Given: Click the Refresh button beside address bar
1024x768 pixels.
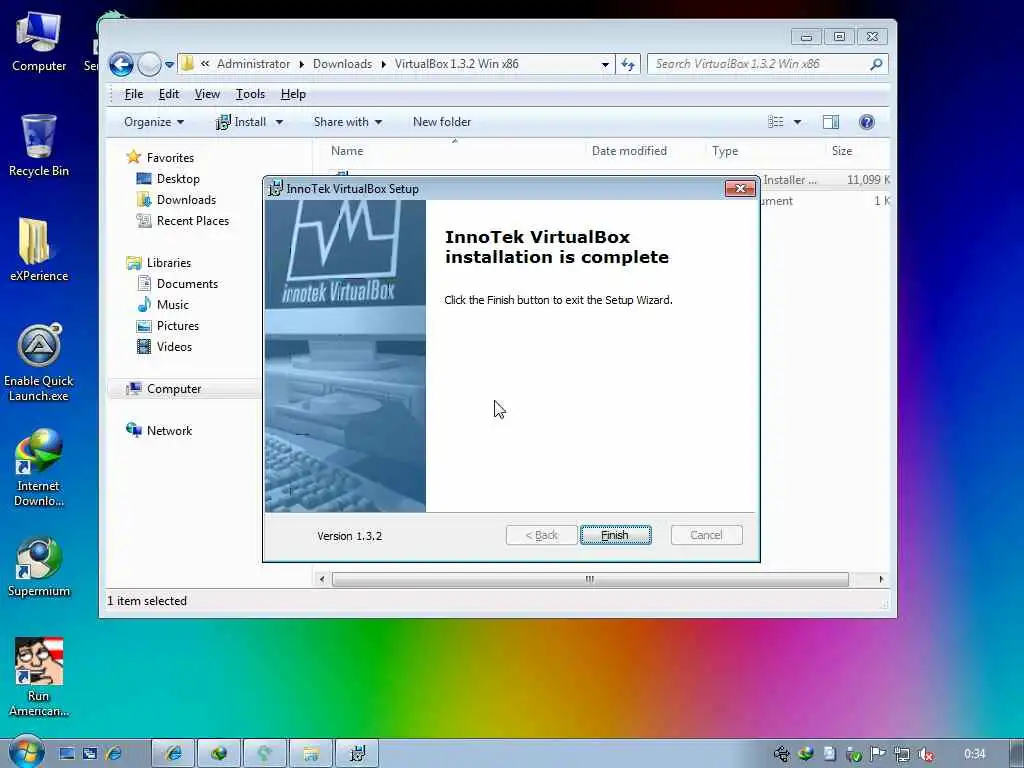Looking at the screenshot, I should point(628,64).
